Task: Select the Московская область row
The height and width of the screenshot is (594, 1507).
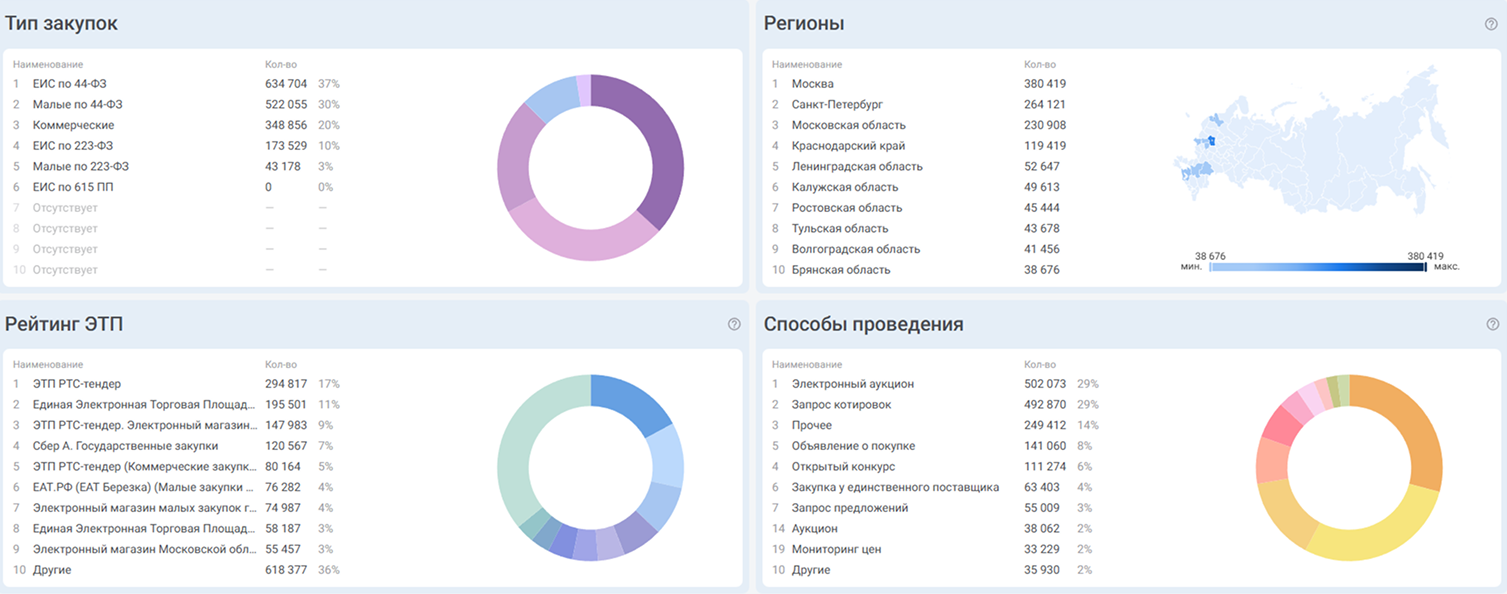Action: [920, 125]
